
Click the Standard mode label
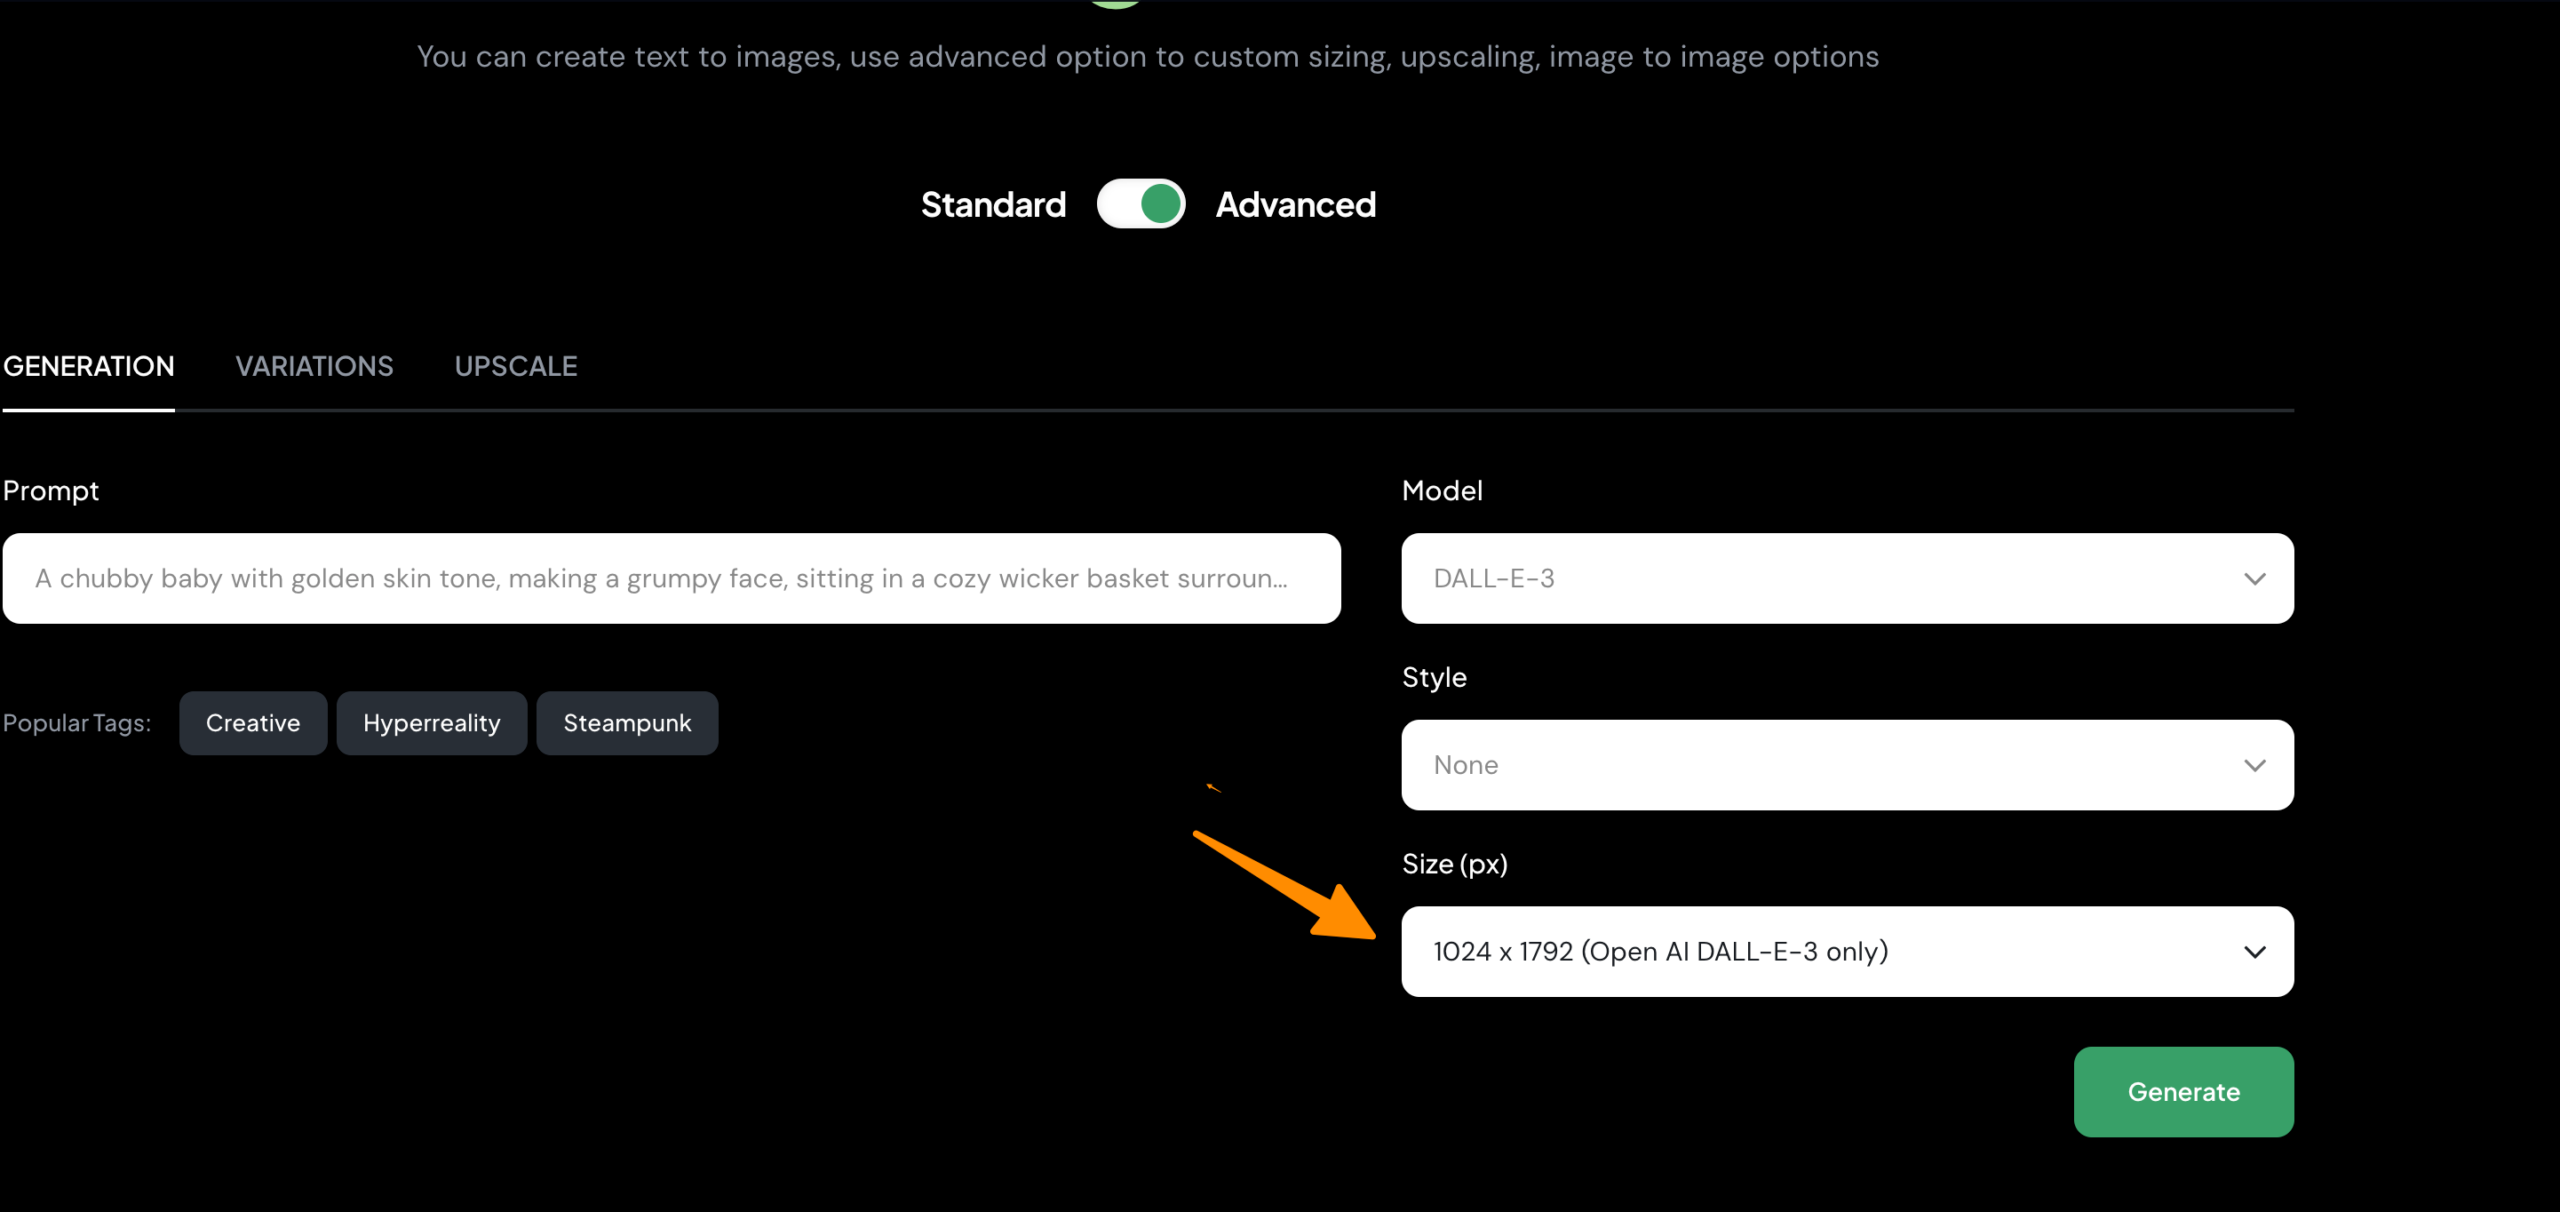coord(993,205)
